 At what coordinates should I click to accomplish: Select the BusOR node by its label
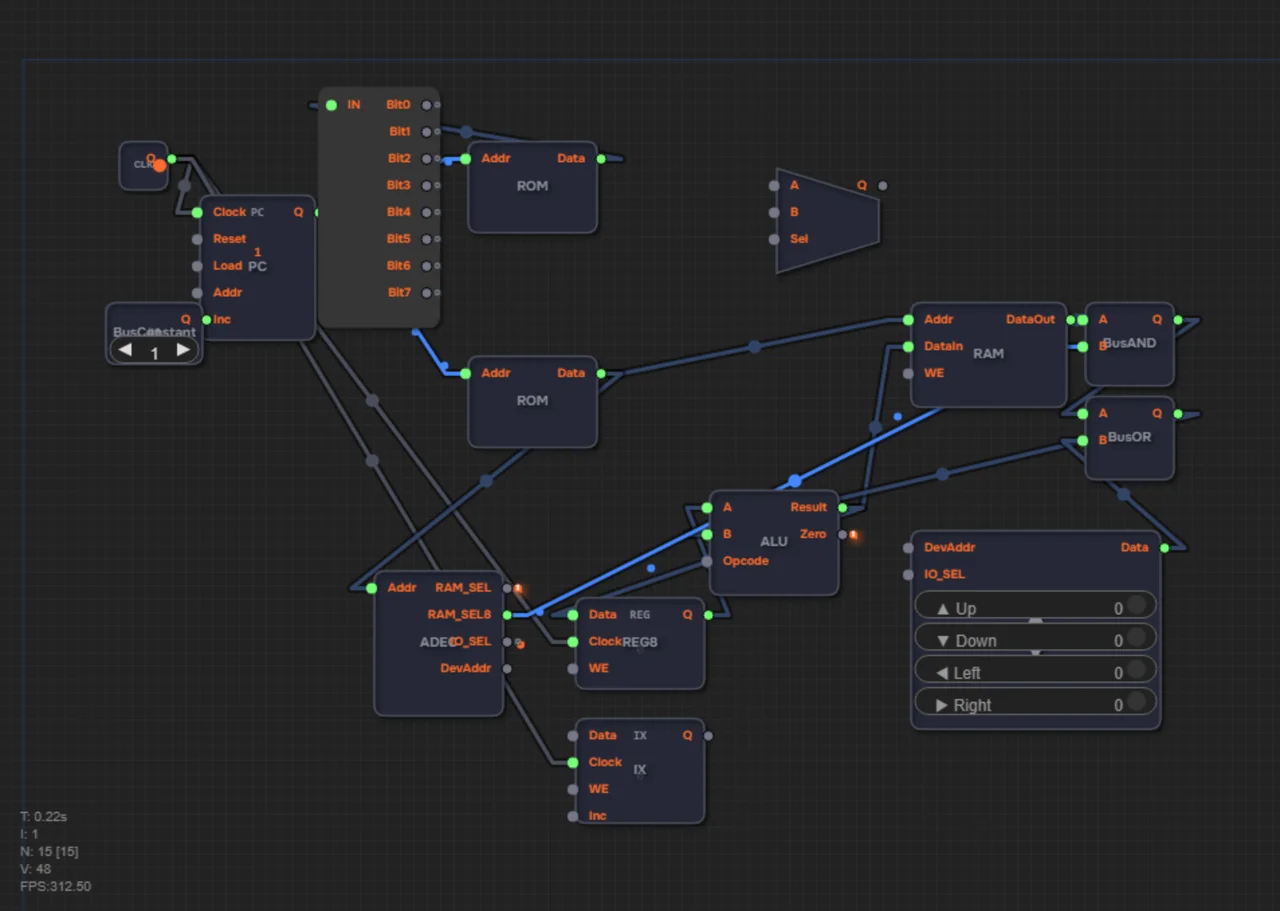coord(1130,437)
